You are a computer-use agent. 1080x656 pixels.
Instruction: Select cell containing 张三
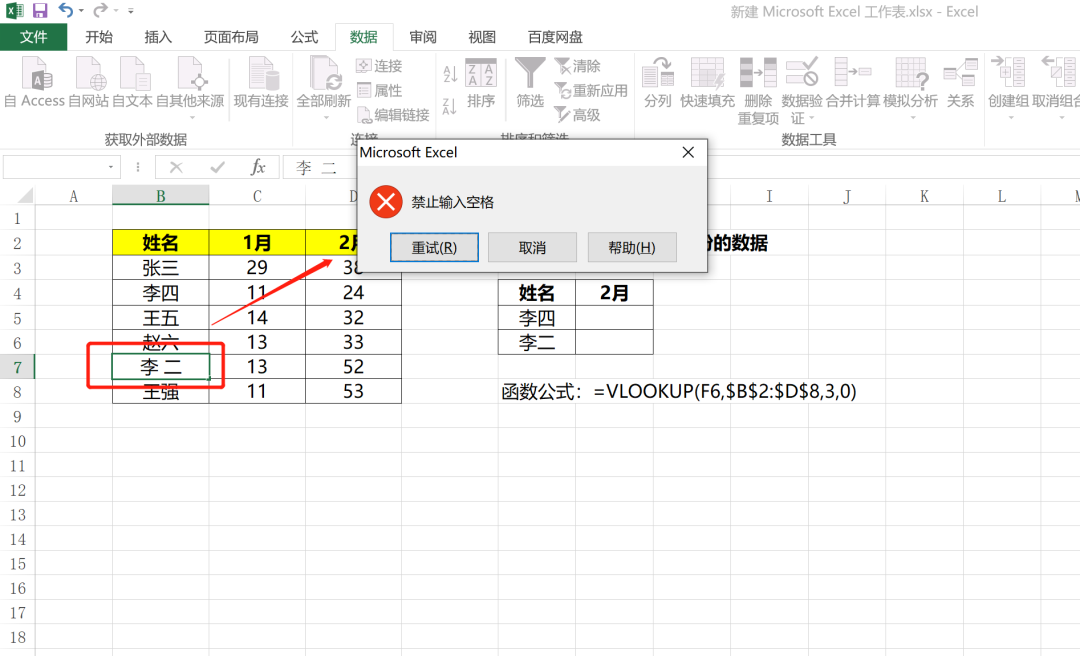(160, 267)
